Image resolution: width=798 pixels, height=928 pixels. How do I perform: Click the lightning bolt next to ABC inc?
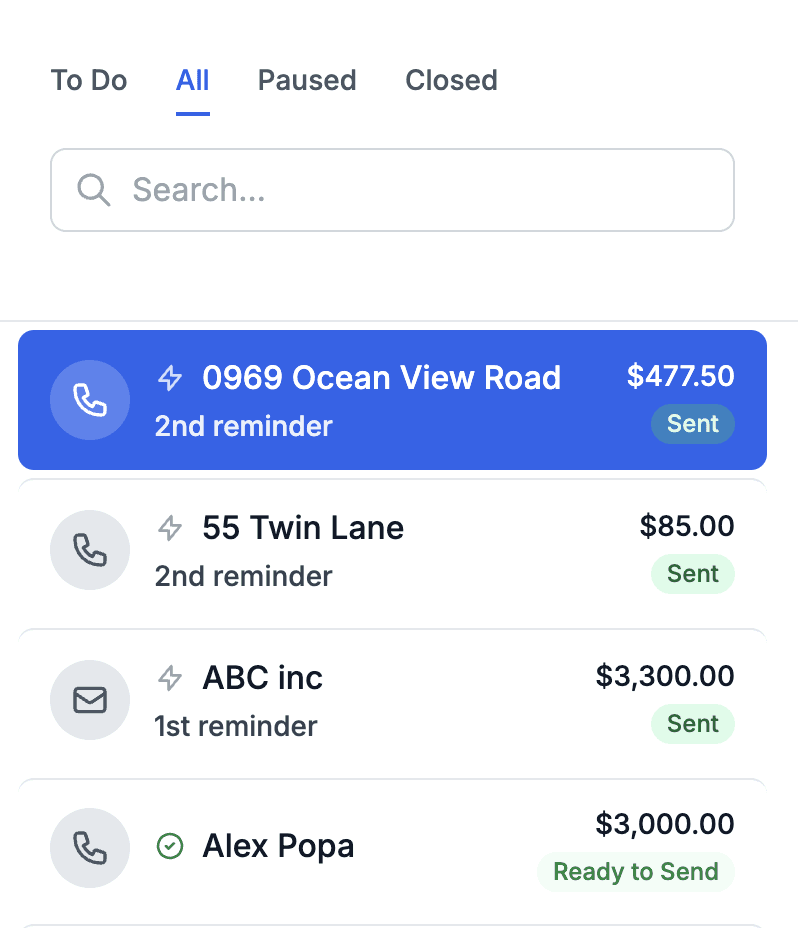coord(171,678)
